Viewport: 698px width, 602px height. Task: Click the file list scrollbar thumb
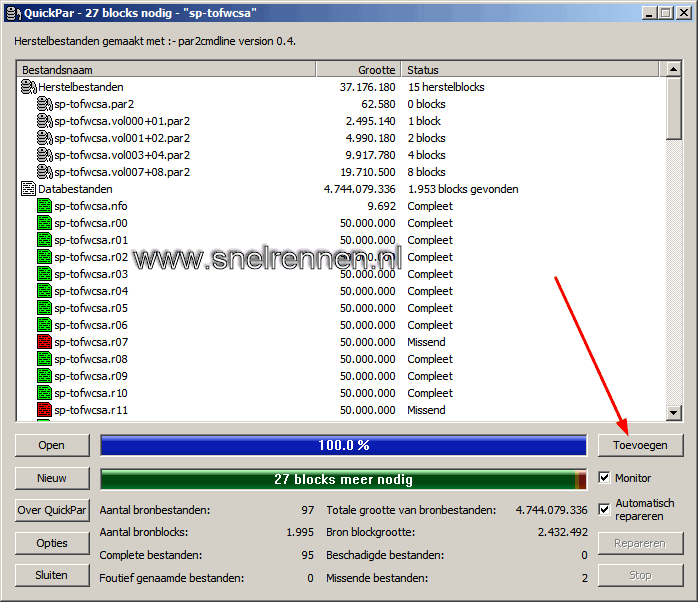tap(674, 109)
